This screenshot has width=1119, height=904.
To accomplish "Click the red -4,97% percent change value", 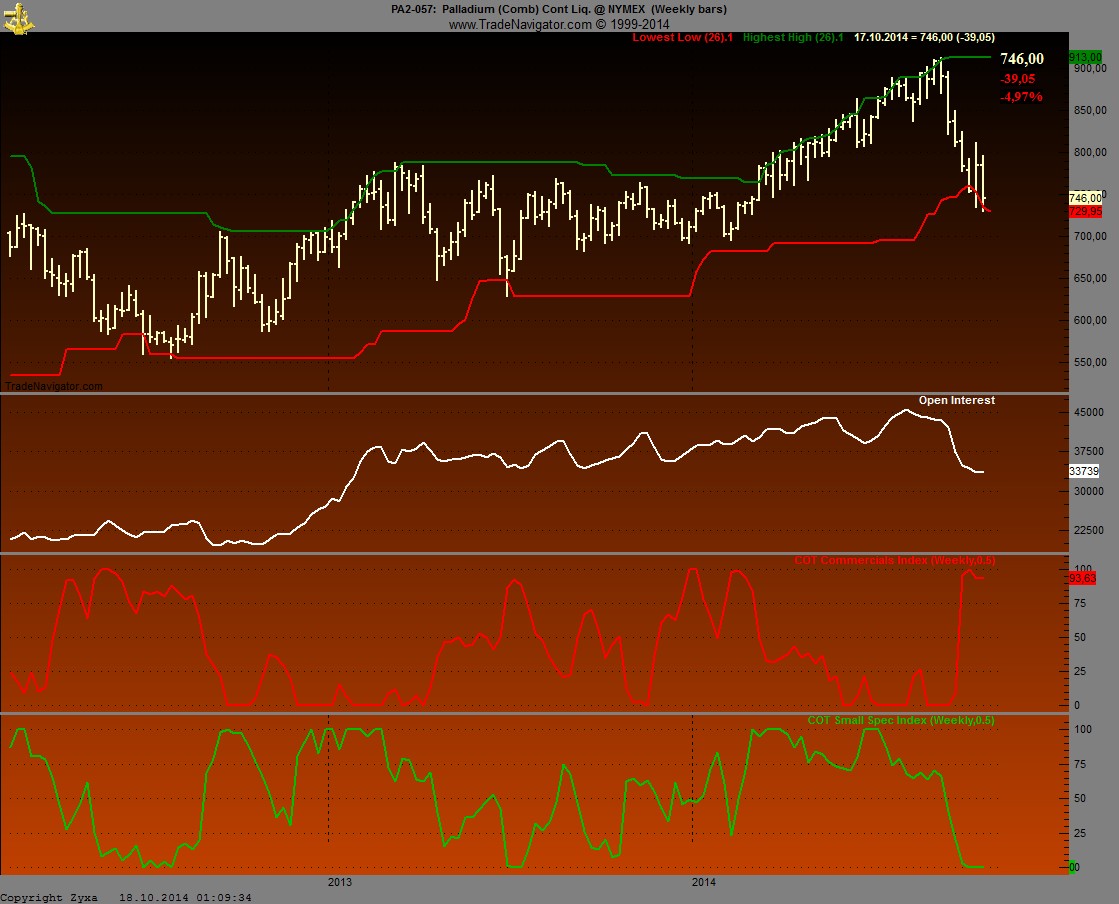I will click(1021, 96).
